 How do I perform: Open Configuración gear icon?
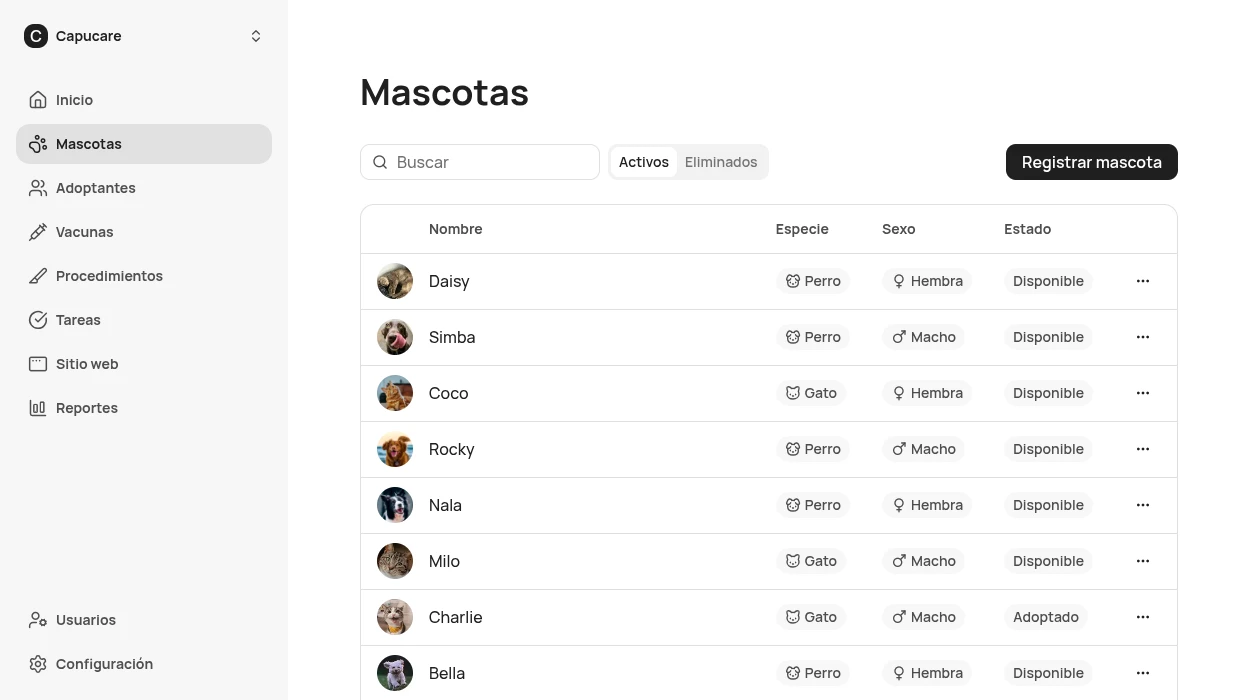pos(38,664)
